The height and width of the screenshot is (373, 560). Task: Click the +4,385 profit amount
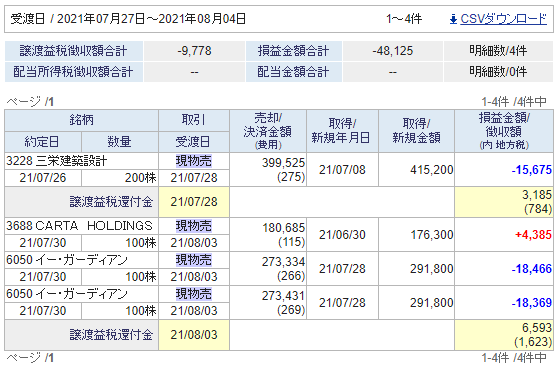coord(533,235)
